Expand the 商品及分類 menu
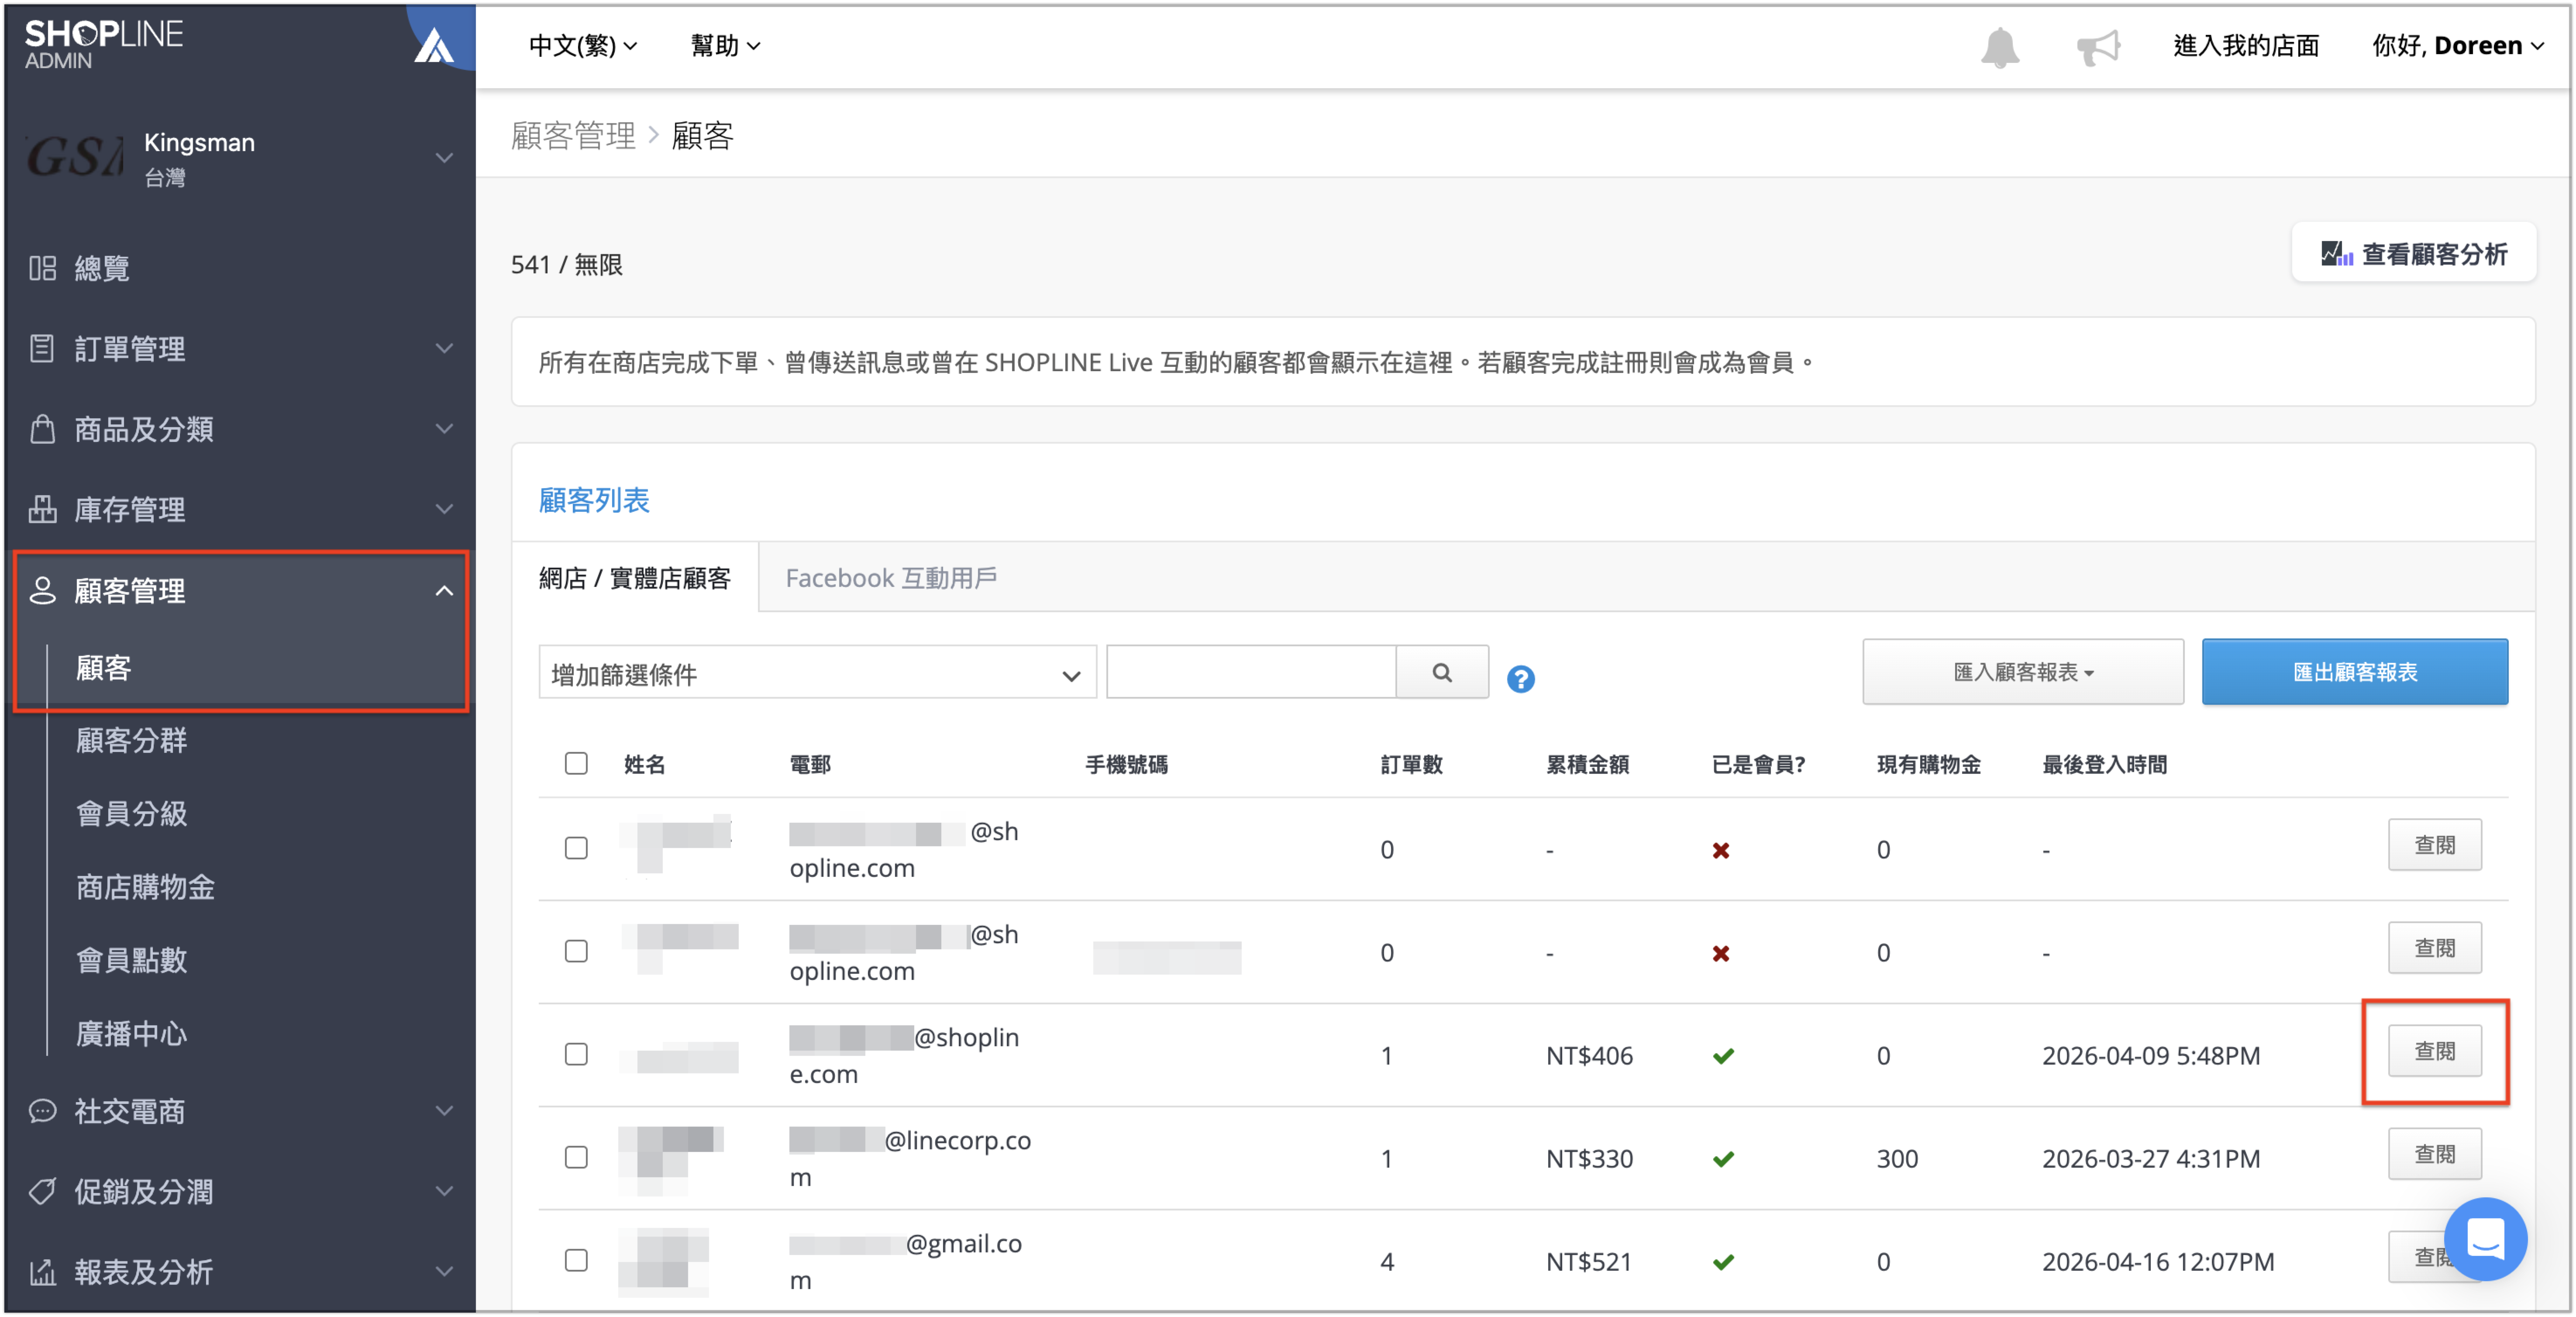 click(x=444, y=429)
